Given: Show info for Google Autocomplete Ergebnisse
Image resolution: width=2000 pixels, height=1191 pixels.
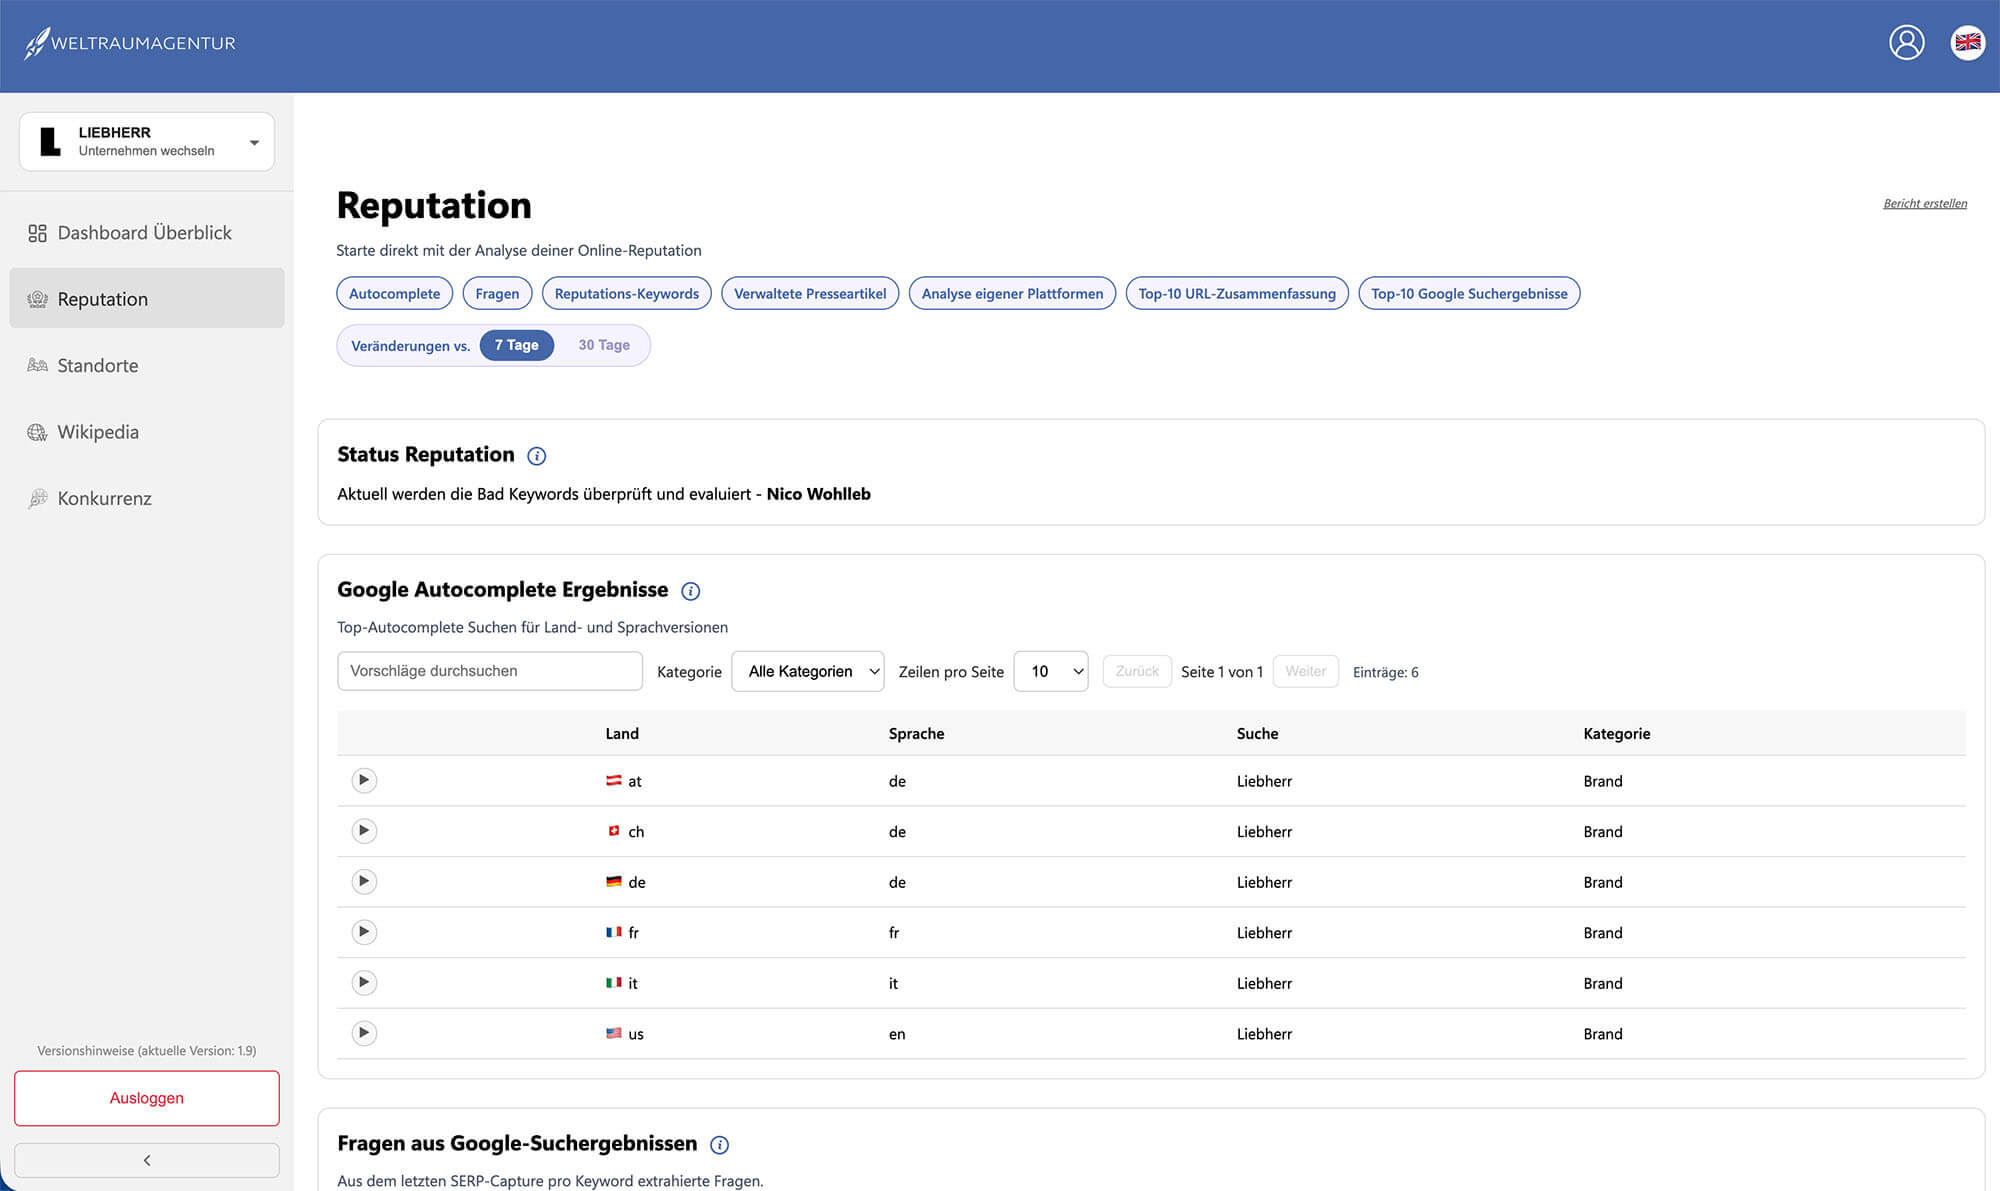Looking at the screenshot, I should tap(690, 591).
